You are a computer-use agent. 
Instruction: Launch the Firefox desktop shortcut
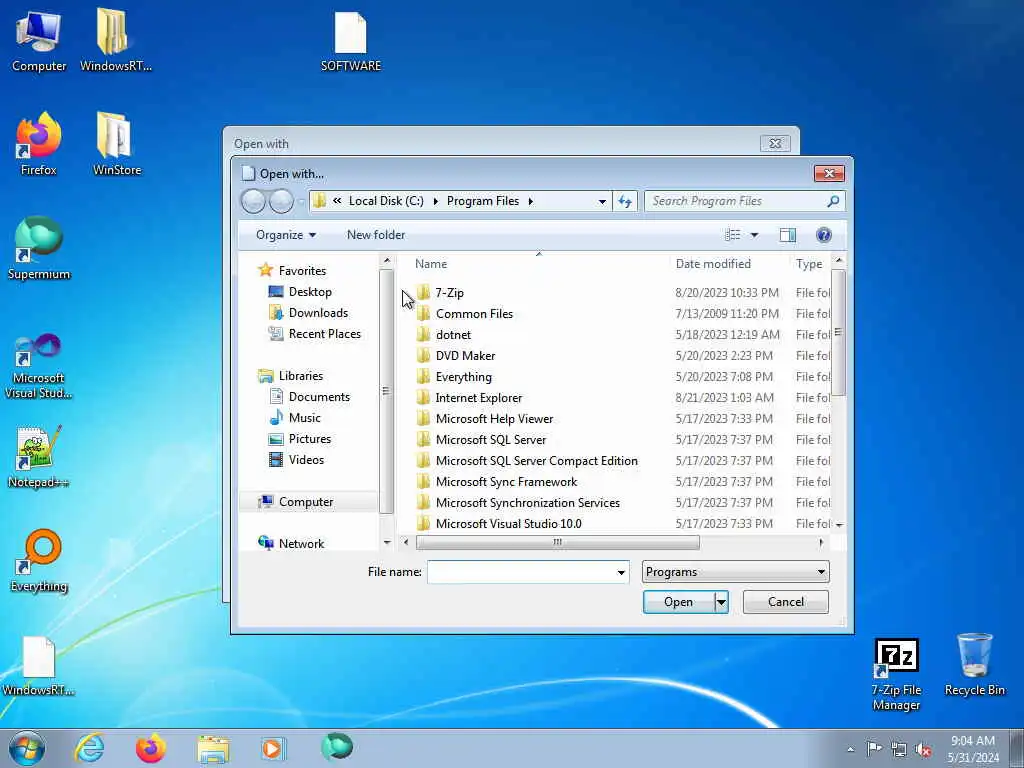pyautogui.click(x=39, y=144)
